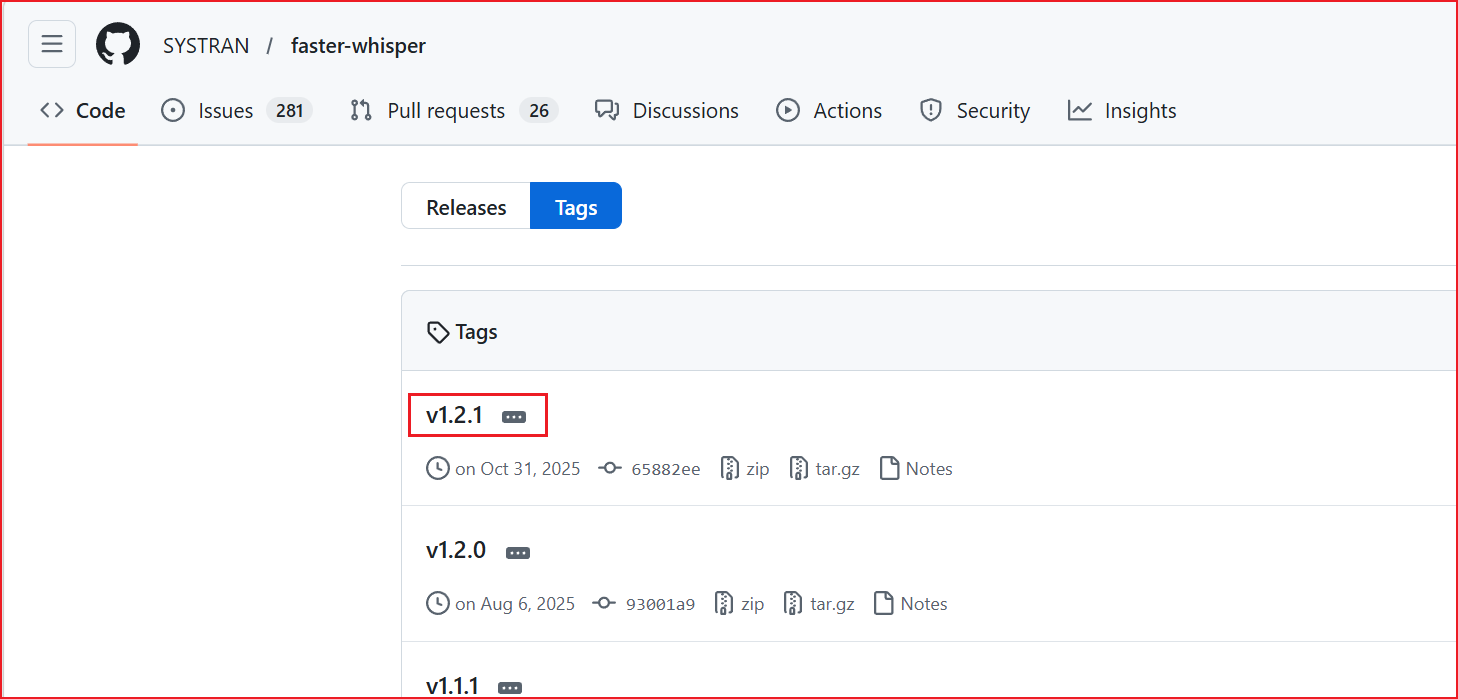Click the GitHub logo icon
Screen dimensions: 1458x699
pos(118,45)
